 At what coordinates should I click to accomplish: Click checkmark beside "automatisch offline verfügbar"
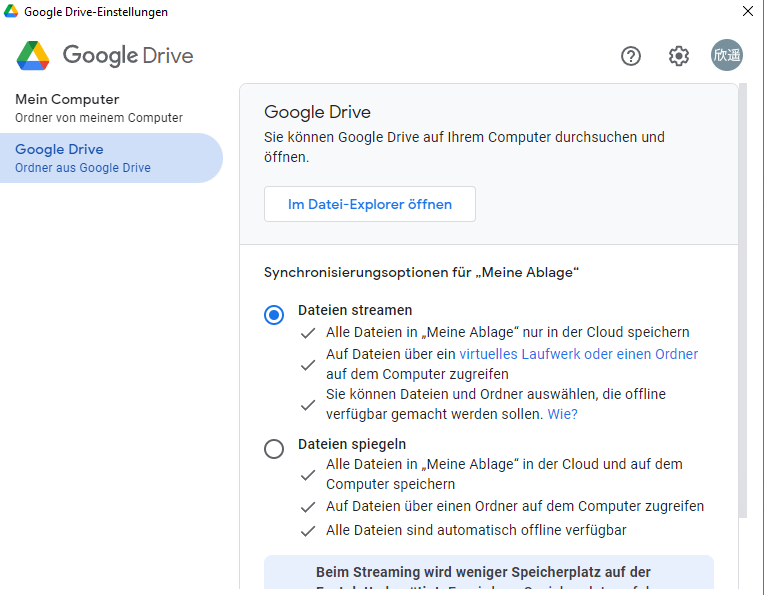pyautogui.click(x=308, y=531)
